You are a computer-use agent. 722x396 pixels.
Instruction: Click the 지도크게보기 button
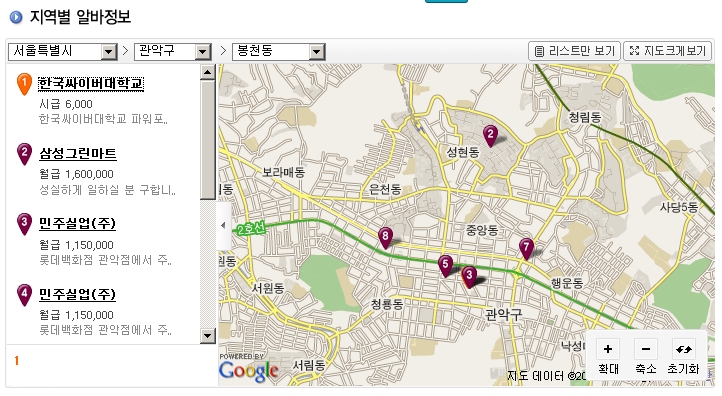(668, 51)
